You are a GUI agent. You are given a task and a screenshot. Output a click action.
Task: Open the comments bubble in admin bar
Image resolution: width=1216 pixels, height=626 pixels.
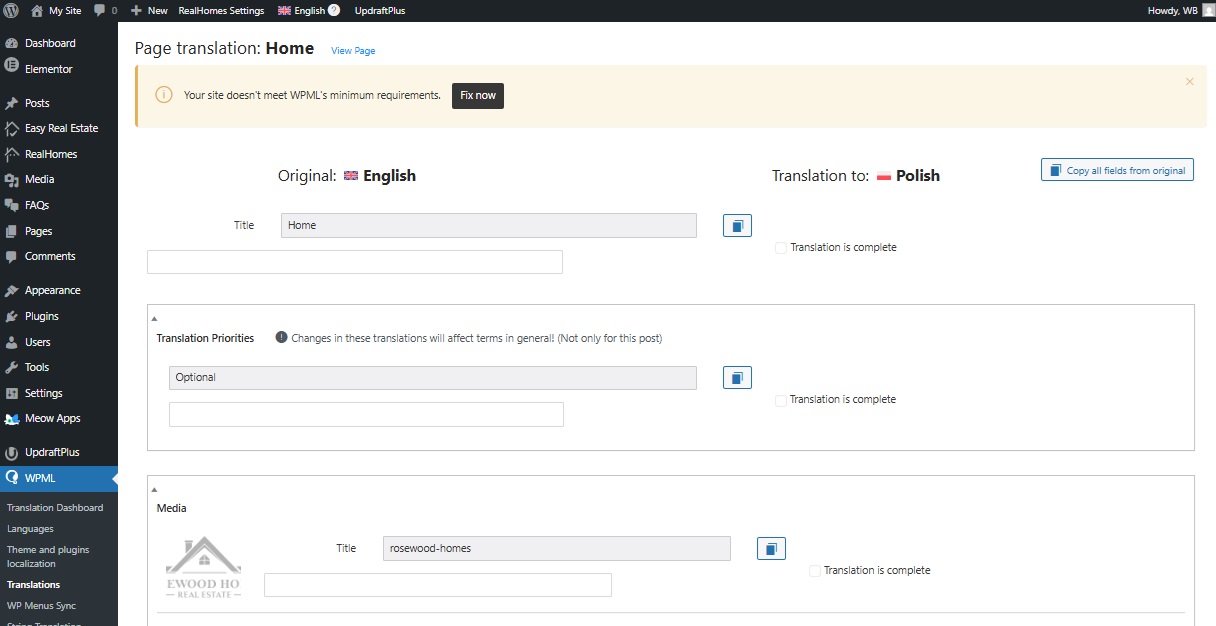pyautogui.click(x=105, y=10)
